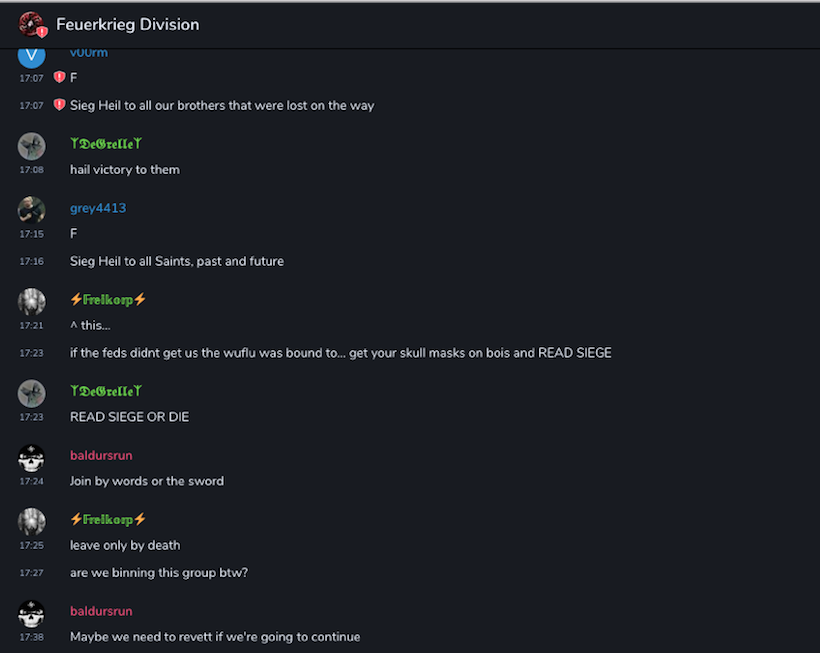The image size is (820, 653).
Task: Click the avatar next to the 17:08 message
Action: click(32, 145)
